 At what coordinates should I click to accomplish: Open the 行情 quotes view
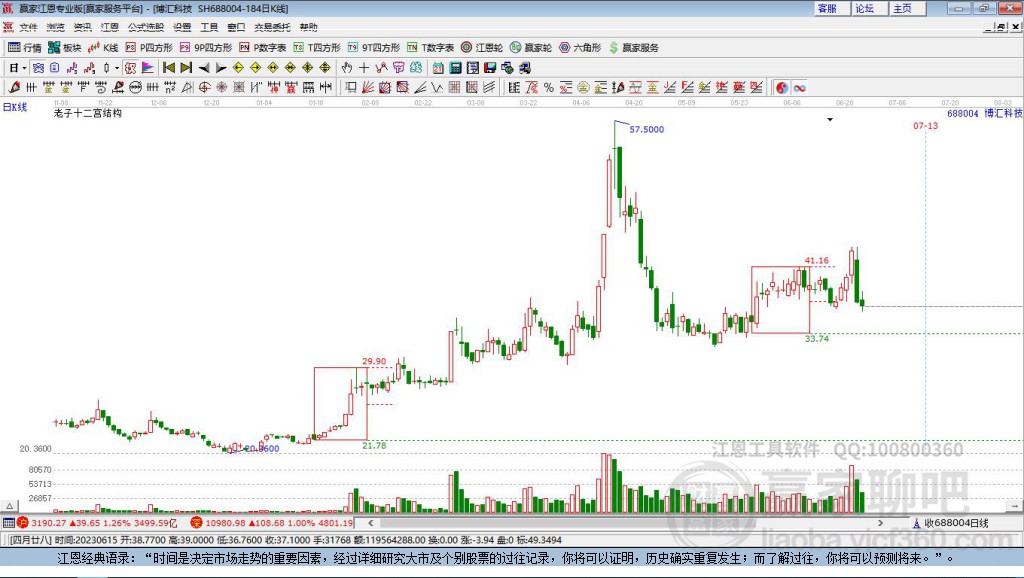pyautogui.click(x=24, y=48)
